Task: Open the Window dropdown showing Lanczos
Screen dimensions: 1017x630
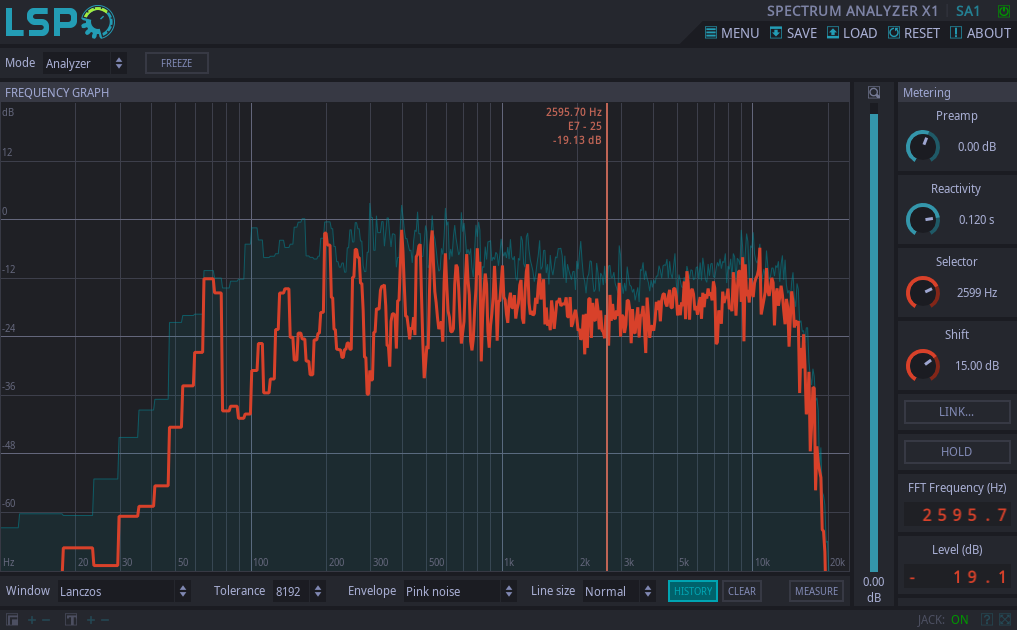Action: click(x=124, y=591)
